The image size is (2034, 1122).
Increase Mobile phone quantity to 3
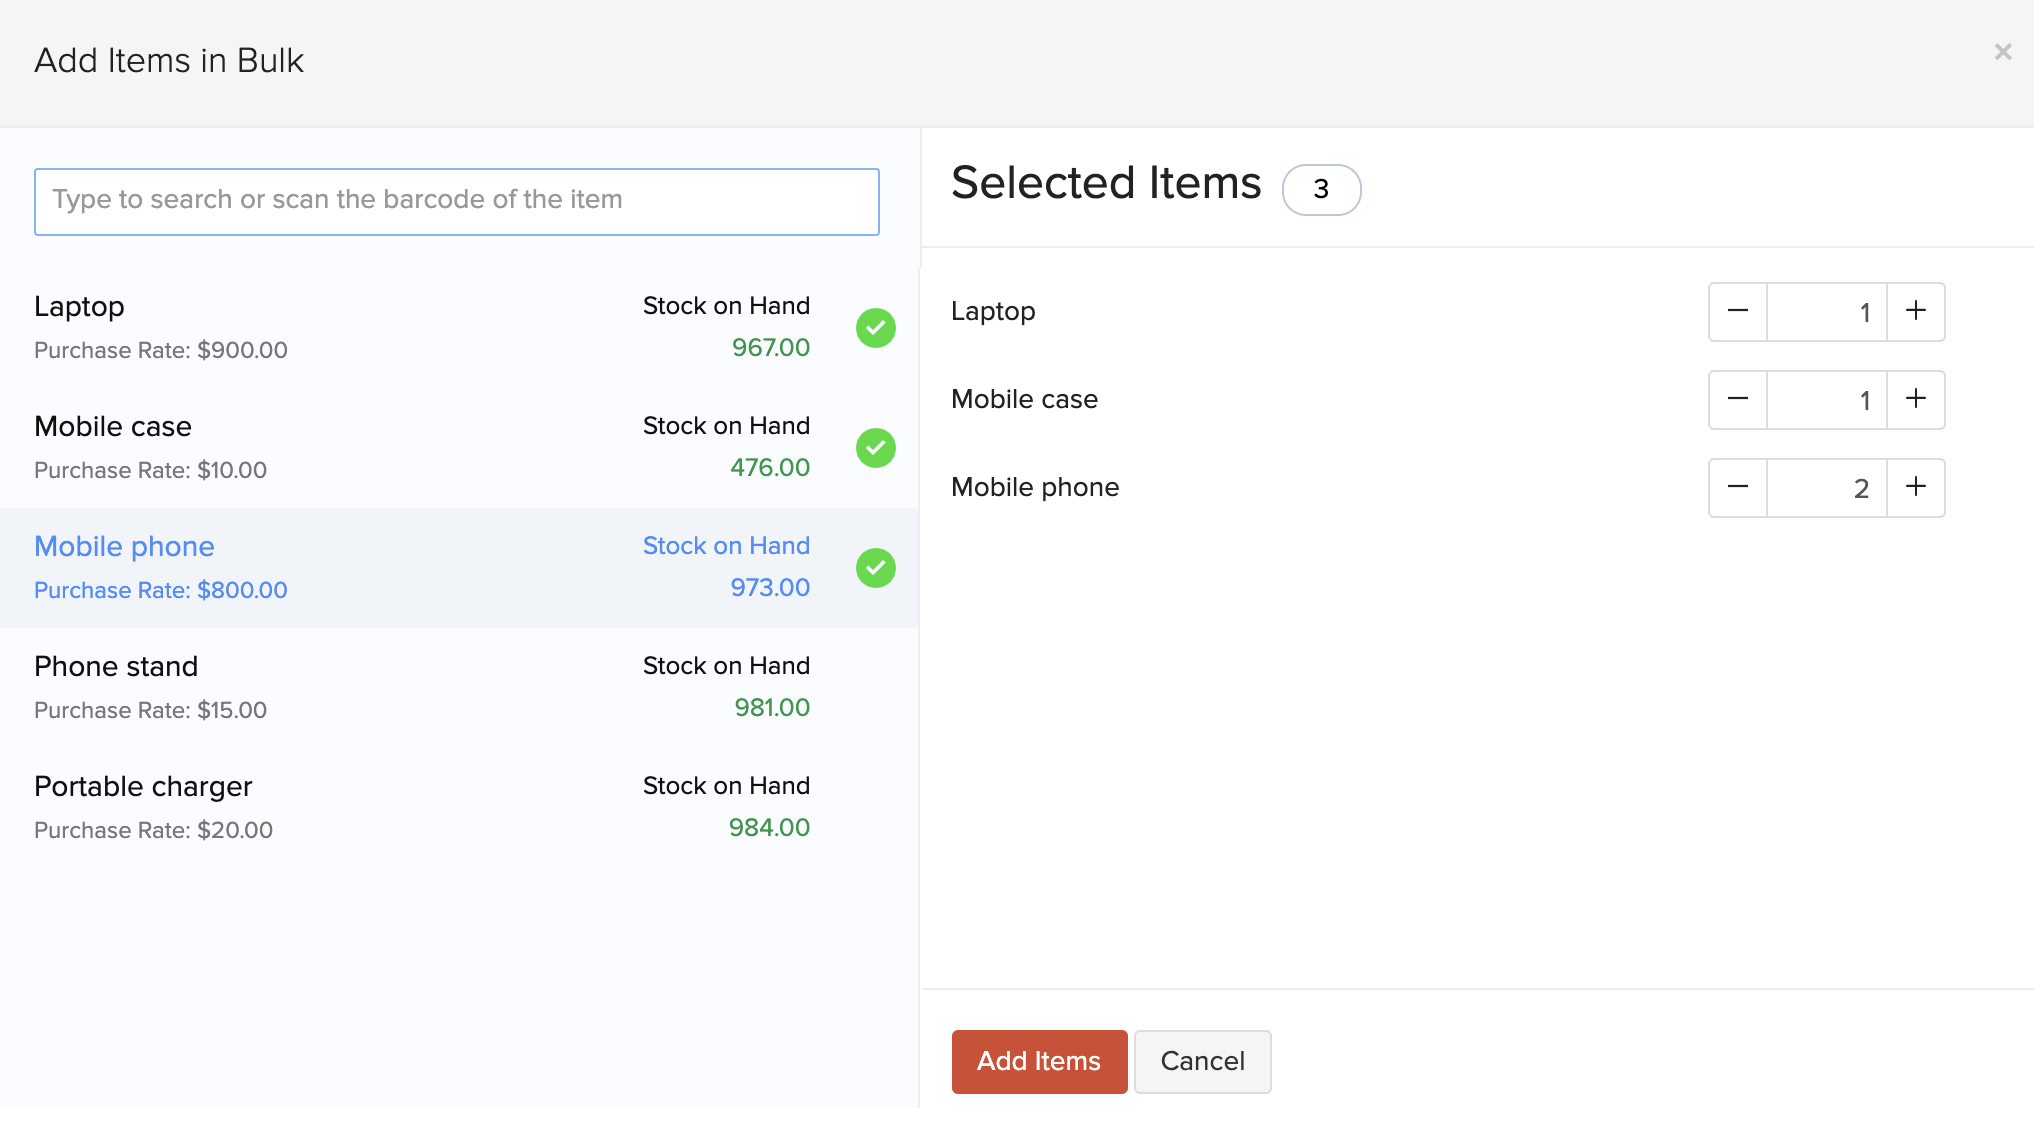click(1915, 487)
